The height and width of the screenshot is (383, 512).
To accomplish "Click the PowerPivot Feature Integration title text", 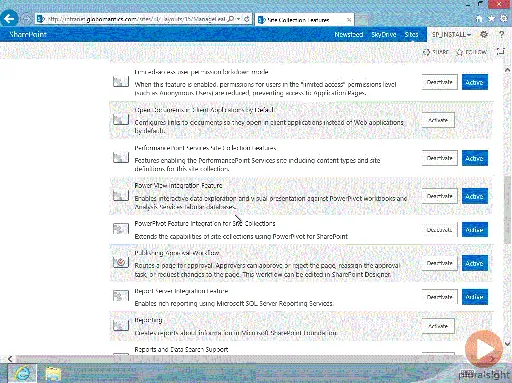I will 205,223.
